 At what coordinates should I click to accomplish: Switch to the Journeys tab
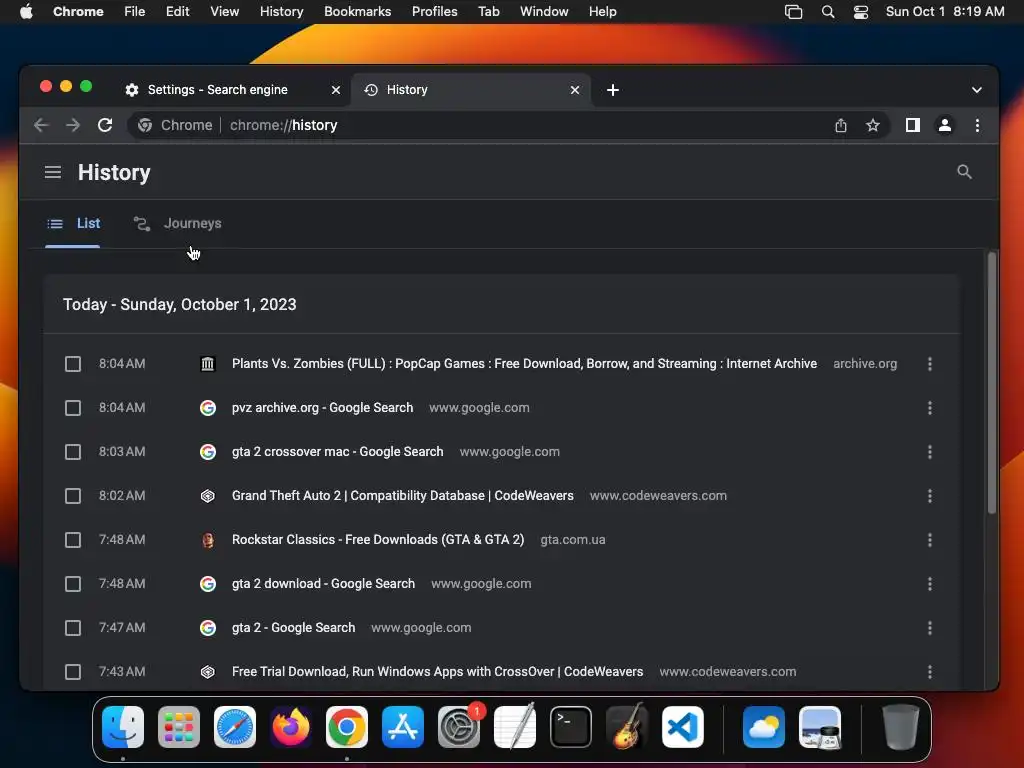[x=178, y=223]
